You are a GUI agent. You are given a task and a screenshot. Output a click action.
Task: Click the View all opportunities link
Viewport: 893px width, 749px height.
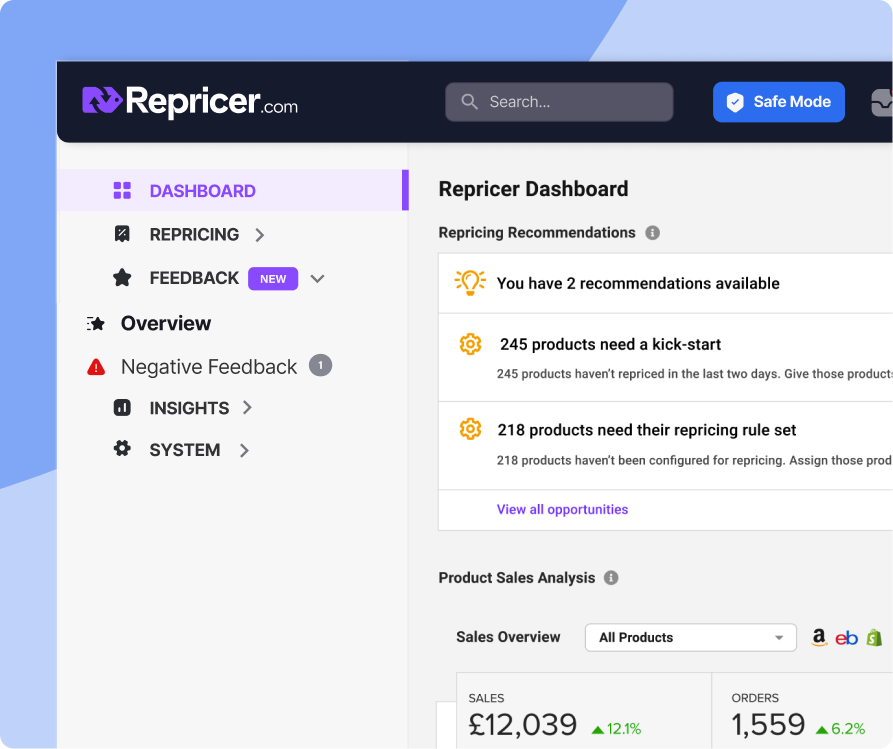[562, 509]
